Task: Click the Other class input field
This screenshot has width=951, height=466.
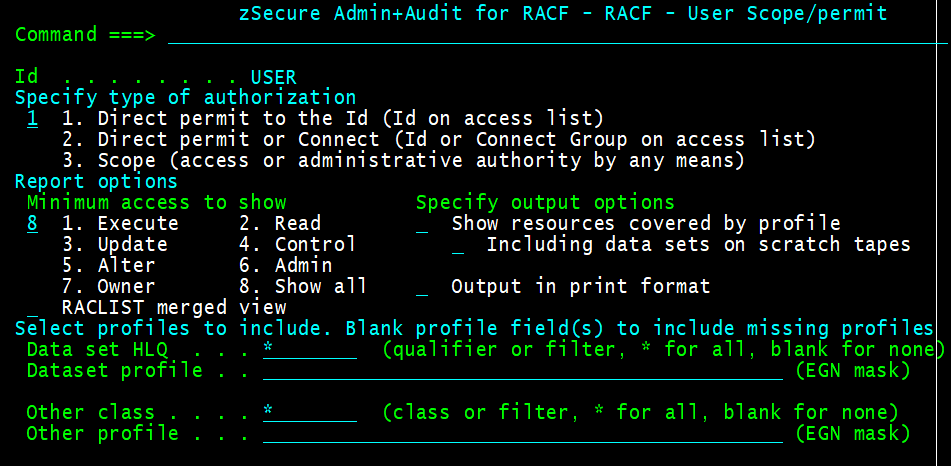Action: [310, 413]
